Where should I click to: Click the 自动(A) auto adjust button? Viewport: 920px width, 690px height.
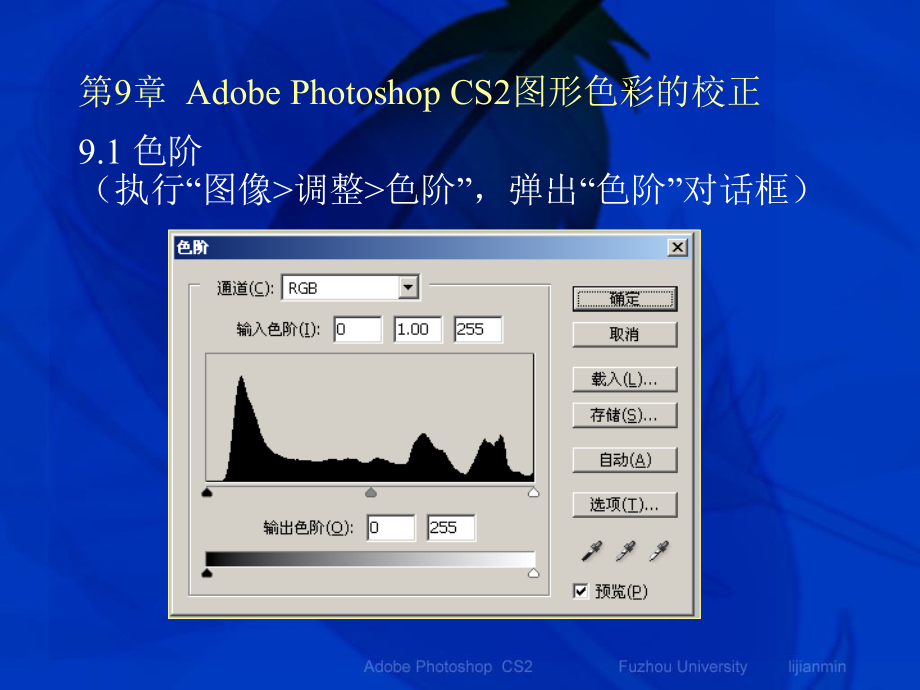[x=624, y=459]
